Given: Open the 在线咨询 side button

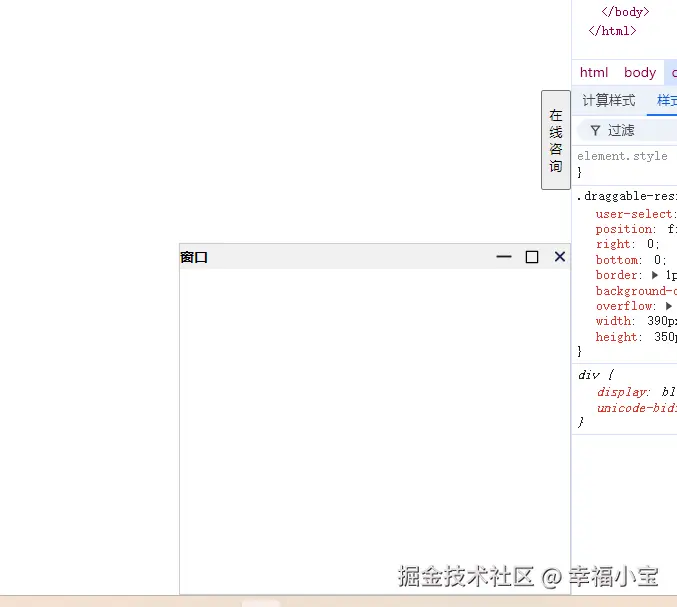Looking at the screenshot, I should point(556,140).
